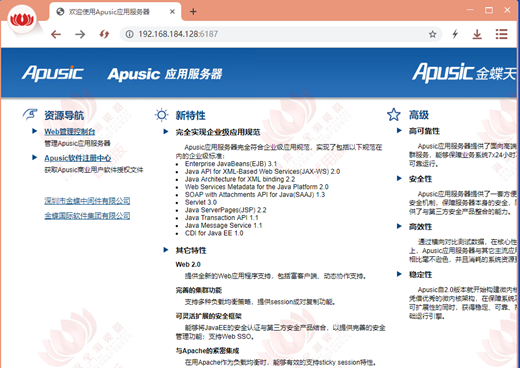Click the 获取Apusic商业用户软件授权文件 description
520x368 pixels.
94,170
